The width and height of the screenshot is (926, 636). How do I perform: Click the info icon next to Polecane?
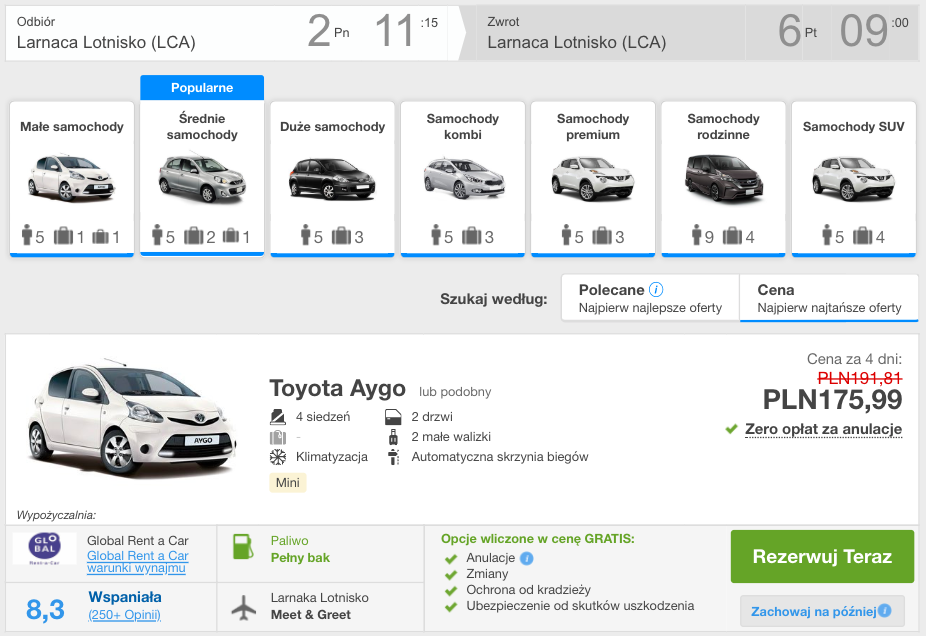(656, 289)
